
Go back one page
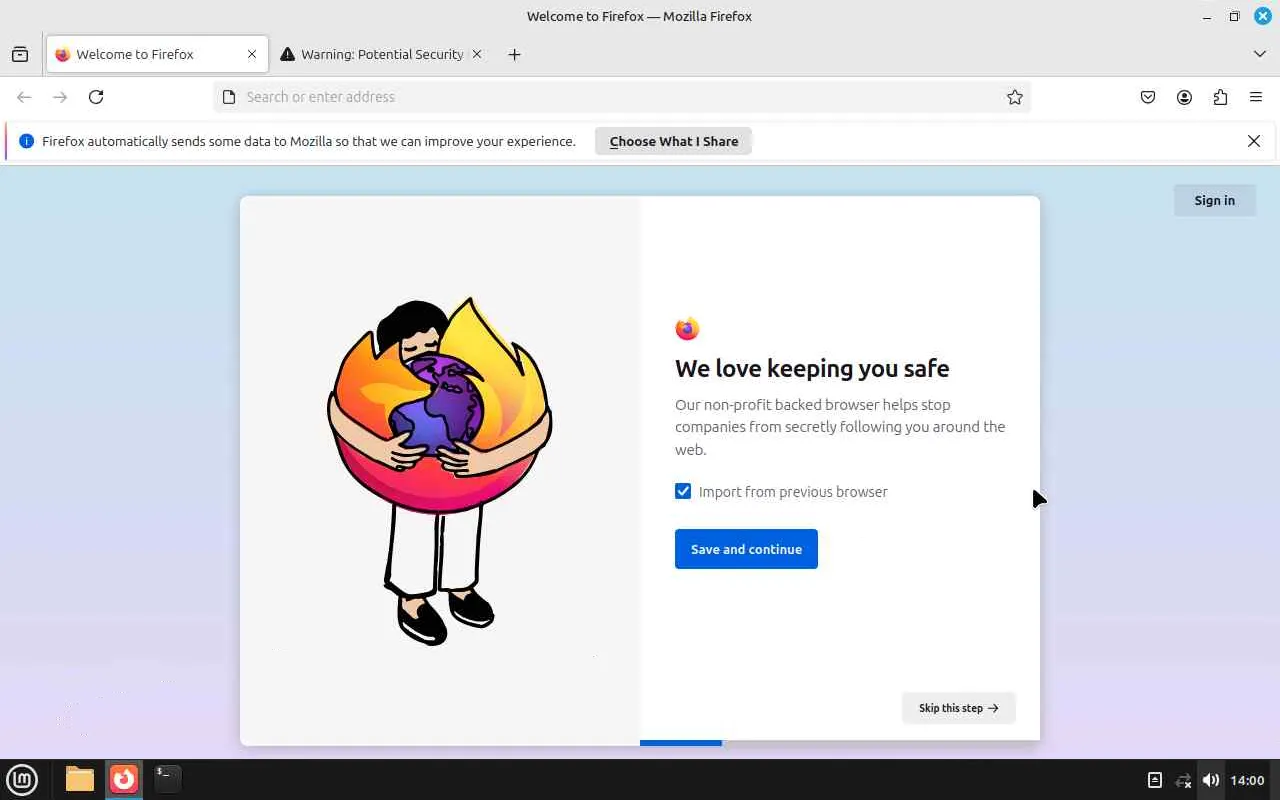point(24,97)
